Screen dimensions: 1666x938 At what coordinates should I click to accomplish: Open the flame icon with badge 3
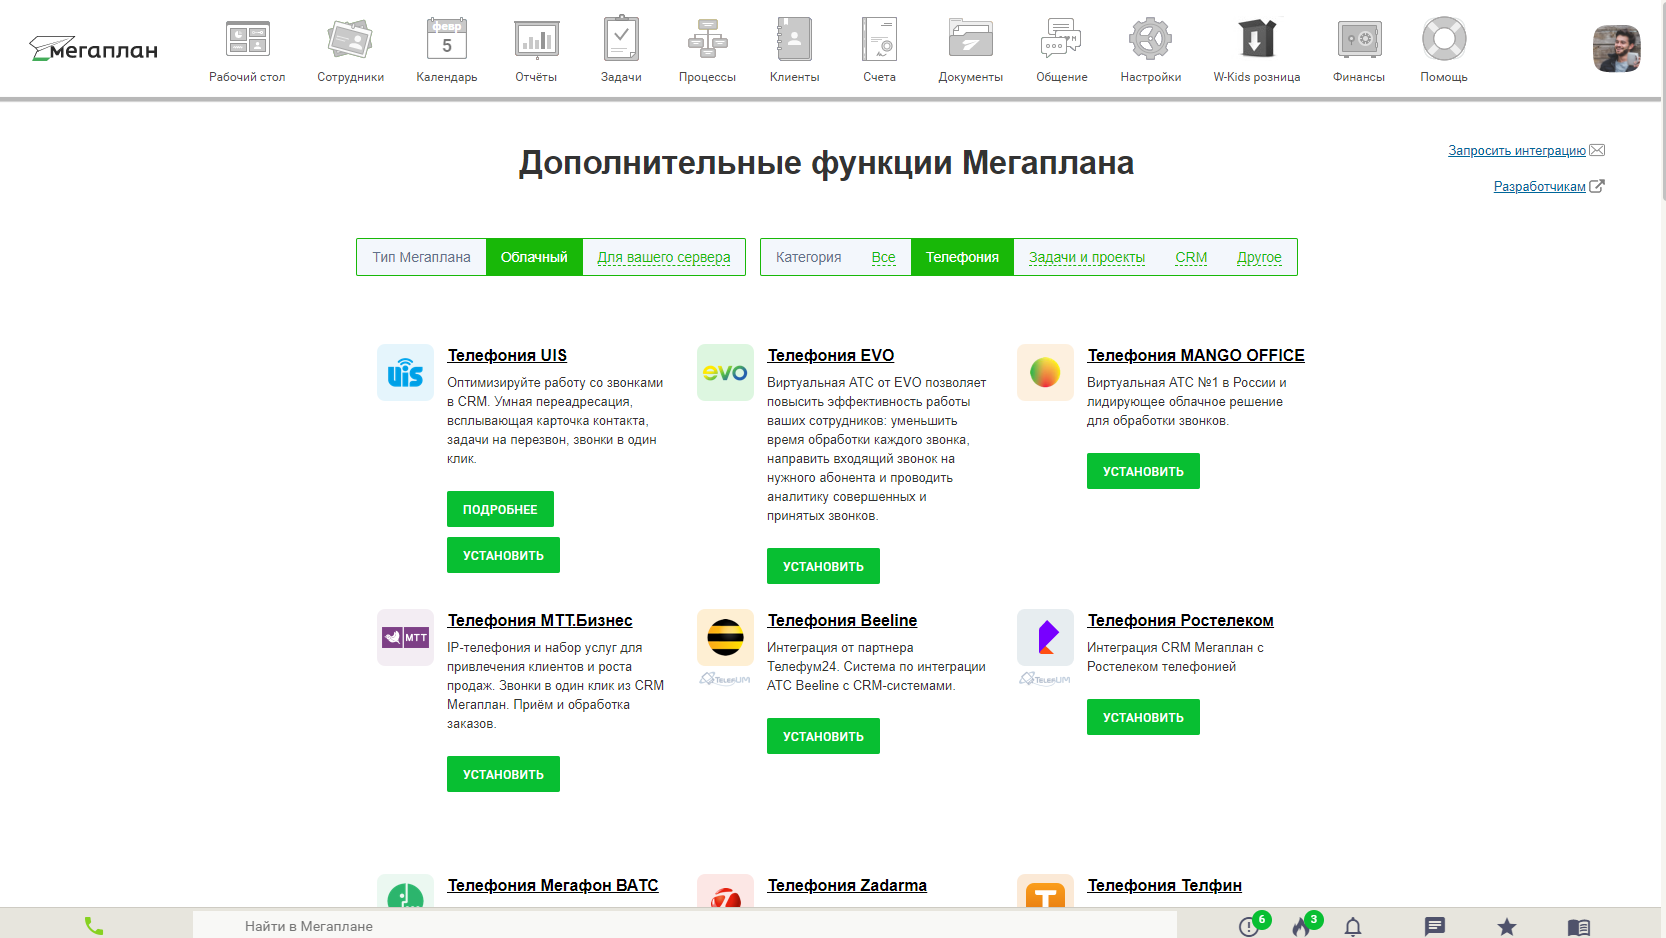coord(1303,926)
